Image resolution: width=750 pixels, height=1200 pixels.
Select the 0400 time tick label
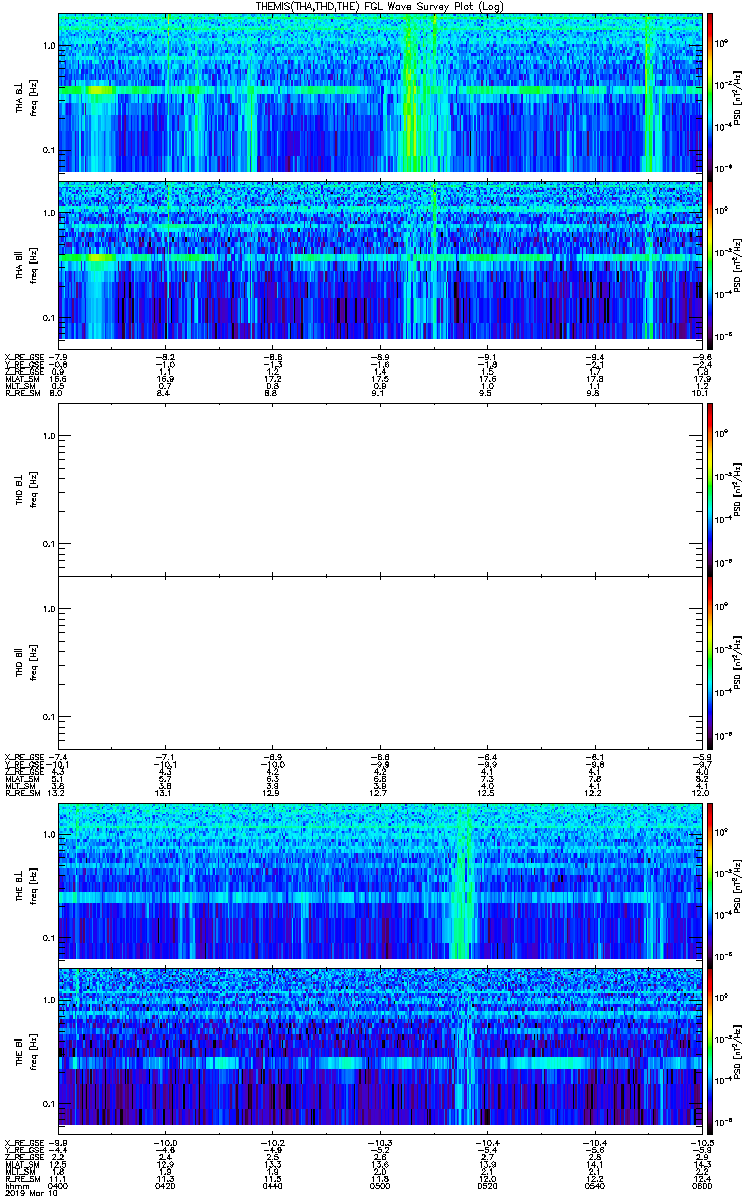coord(58,1185)
